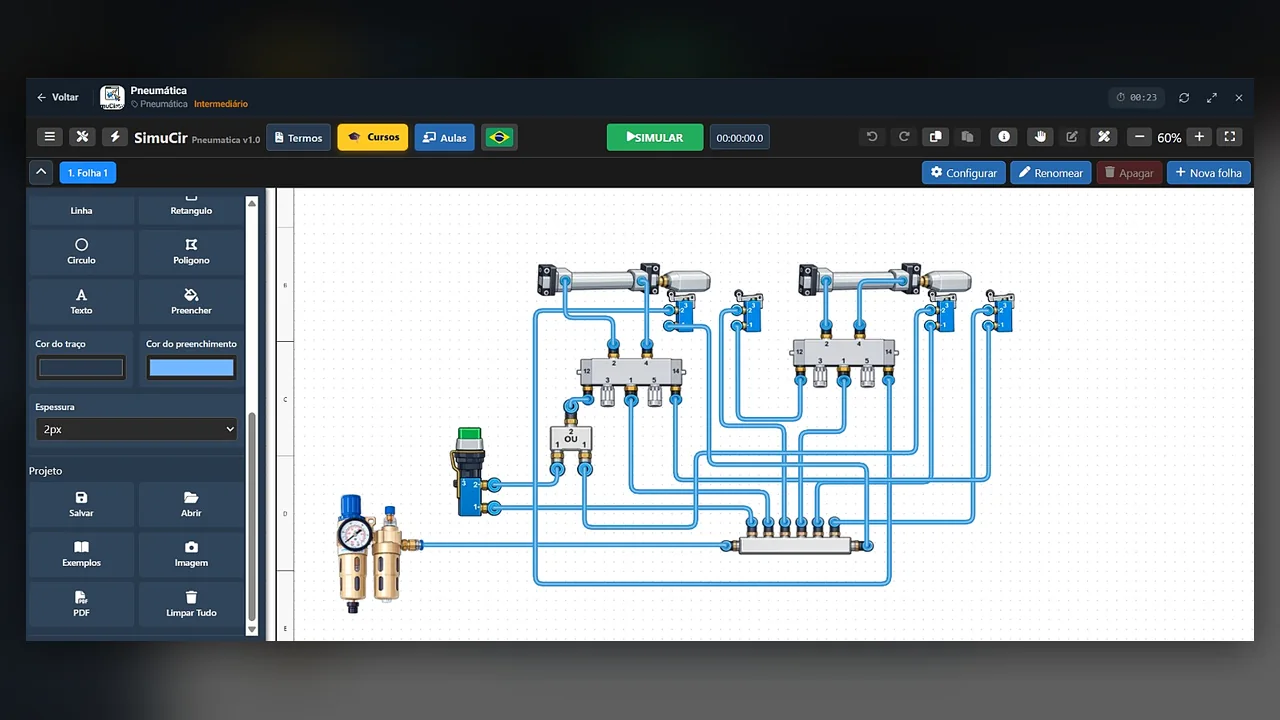Screen dimensions: 1280x720
Task: Add a sheet with Nova folha
Action: point(1209,173)
